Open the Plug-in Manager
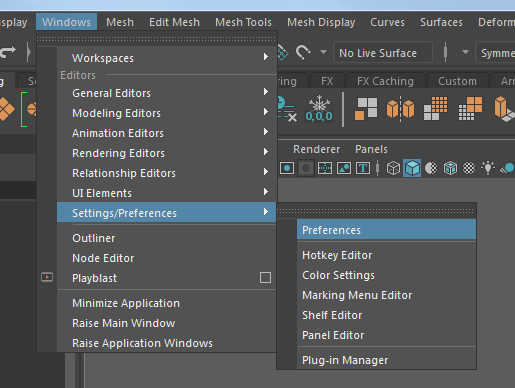 point(386,360)
